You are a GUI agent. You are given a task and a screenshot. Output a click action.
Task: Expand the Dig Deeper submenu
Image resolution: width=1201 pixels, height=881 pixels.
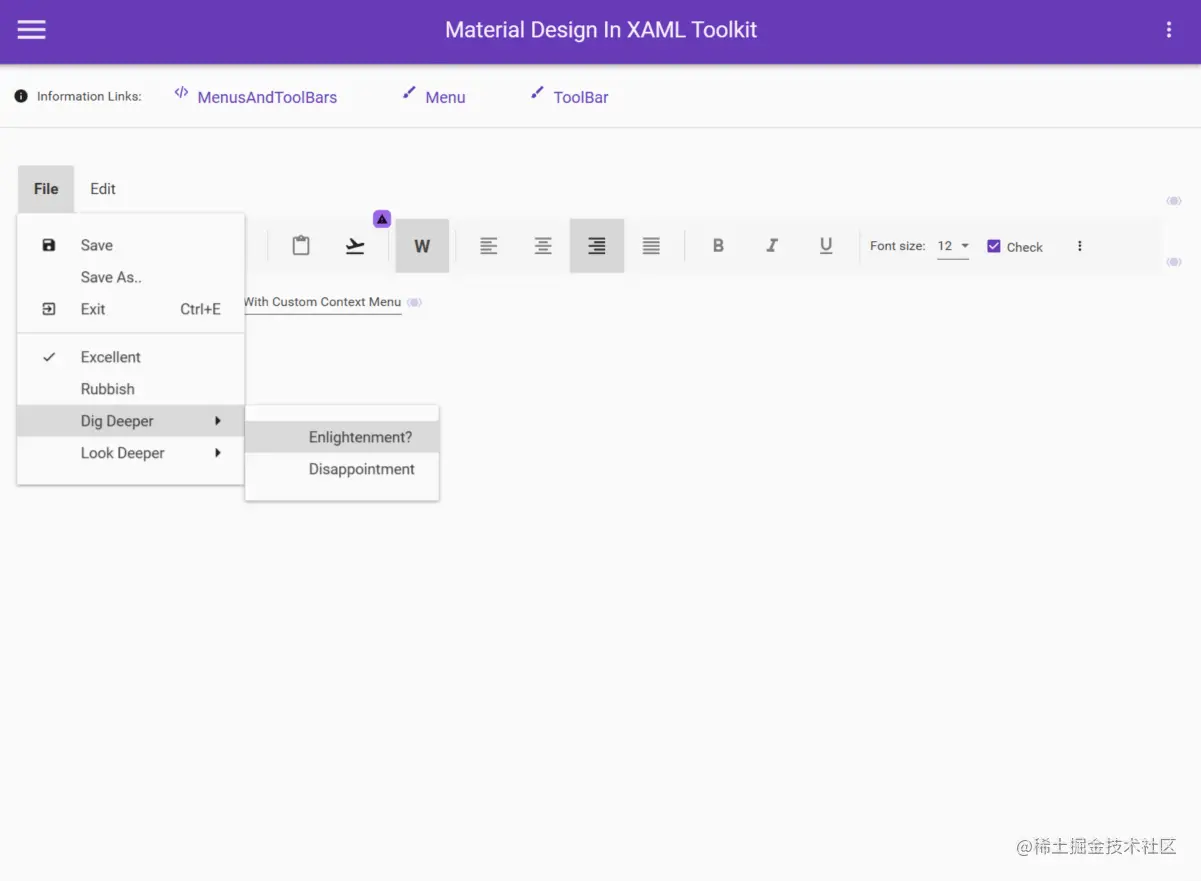[131, 421]
